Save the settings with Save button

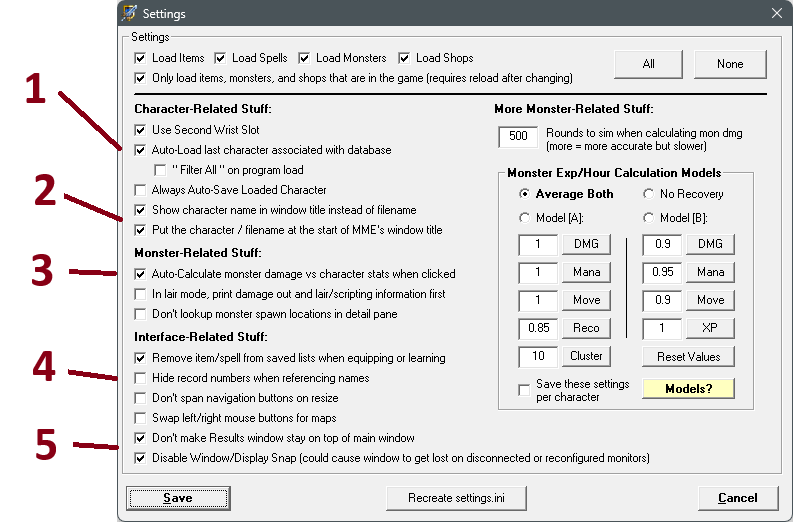(177, 498)
